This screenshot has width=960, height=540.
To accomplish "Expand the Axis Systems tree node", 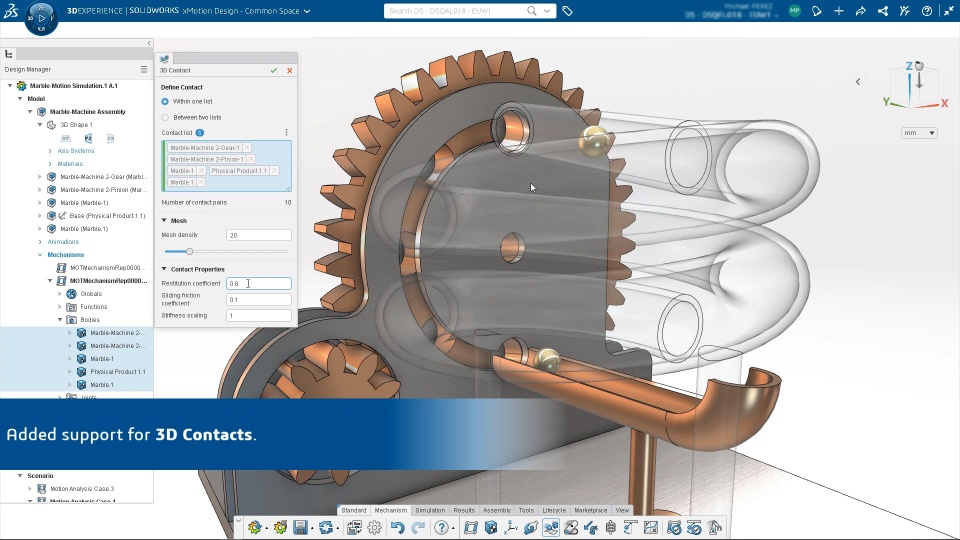I will click(x=50, y=151).
